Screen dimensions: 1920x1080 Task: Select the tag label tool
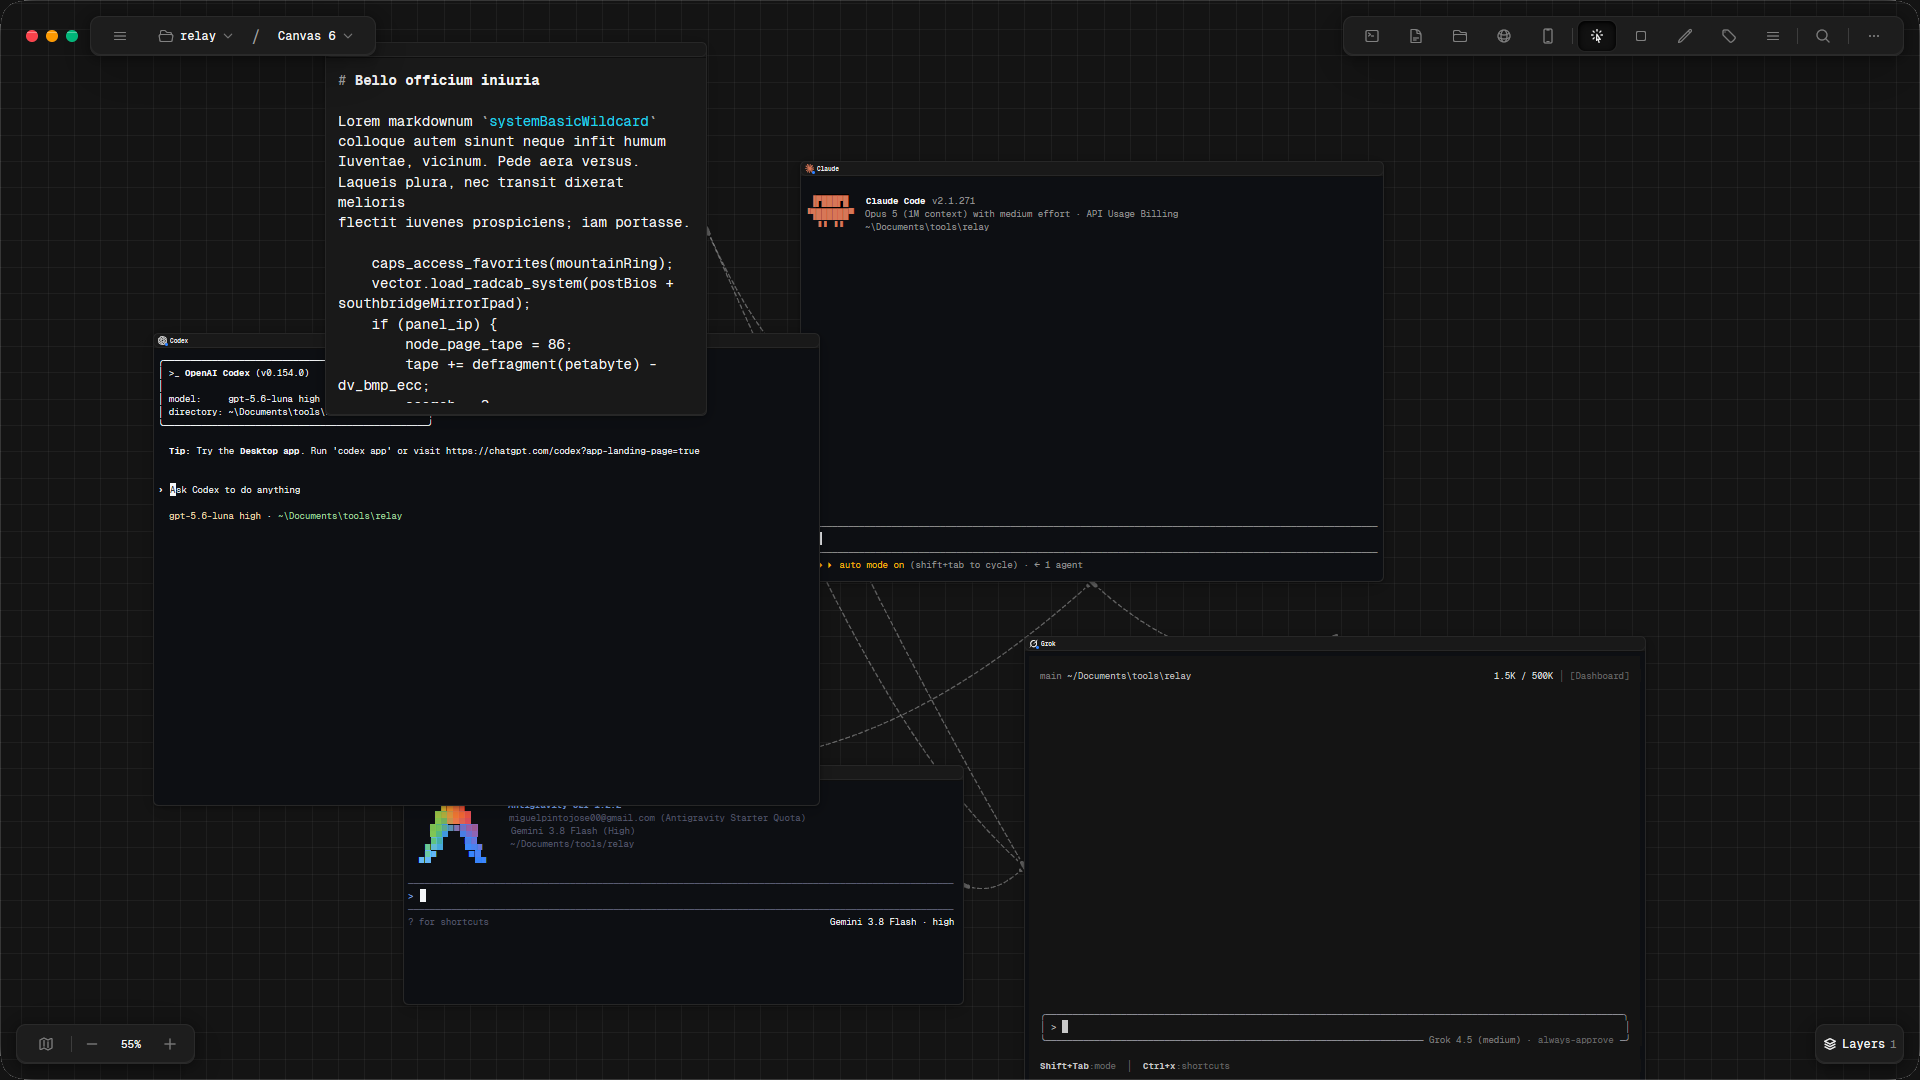[1729, 36]
